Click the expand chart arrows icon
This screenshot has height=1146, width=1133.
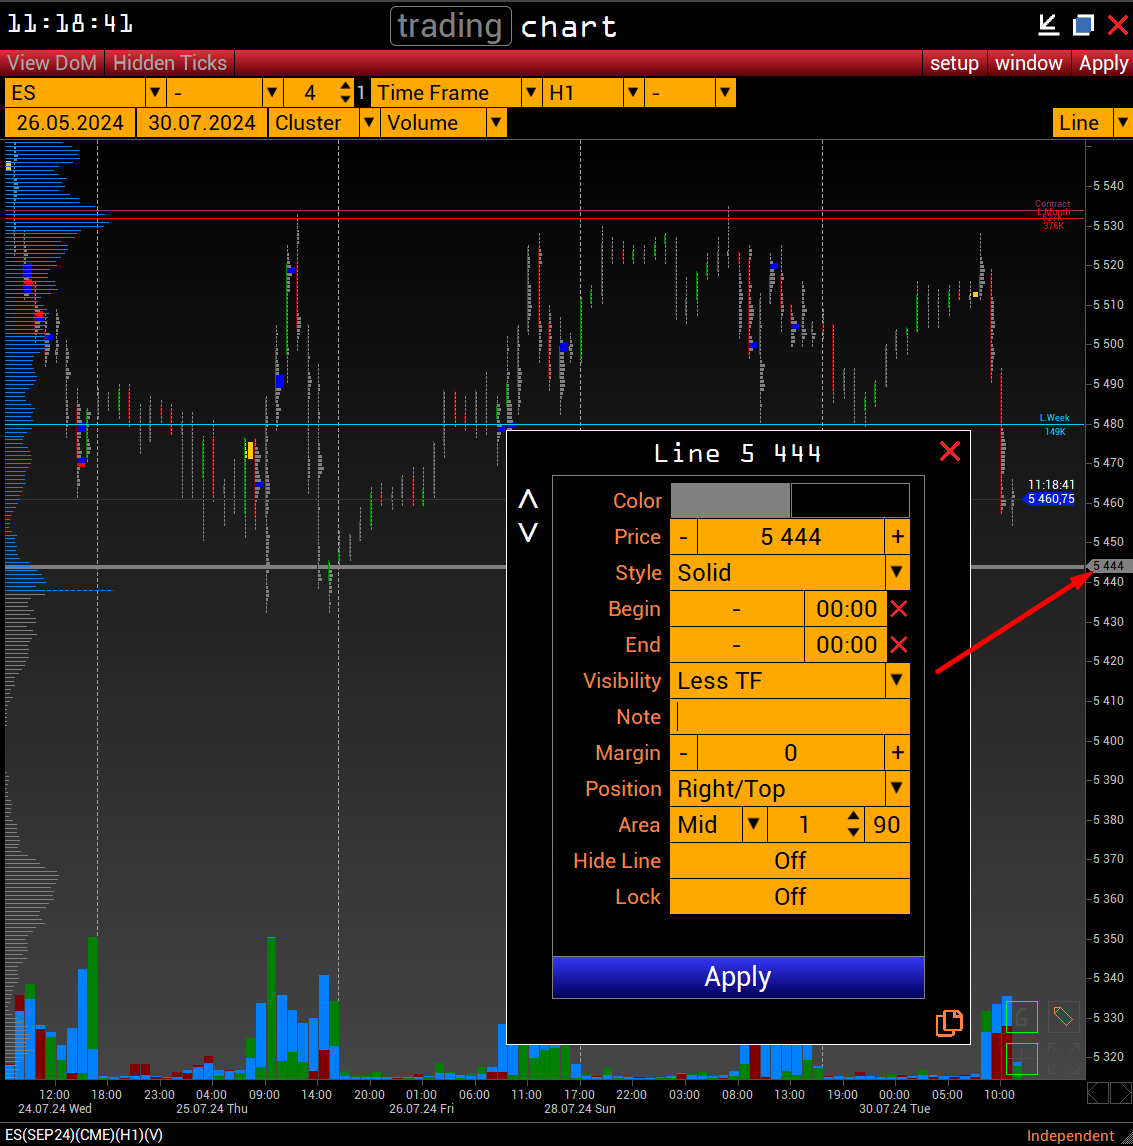point(1063,1058)
